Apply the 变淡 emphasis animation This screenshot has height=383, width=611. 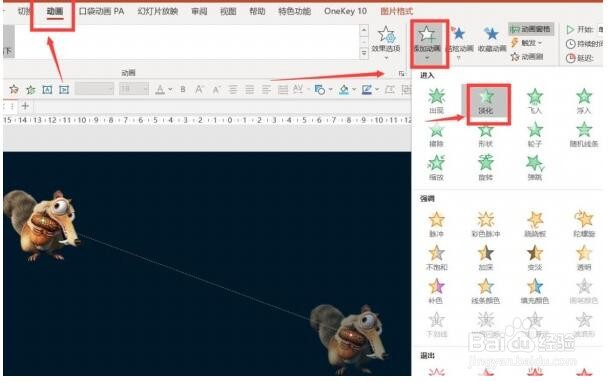click(x=535, y=258)
